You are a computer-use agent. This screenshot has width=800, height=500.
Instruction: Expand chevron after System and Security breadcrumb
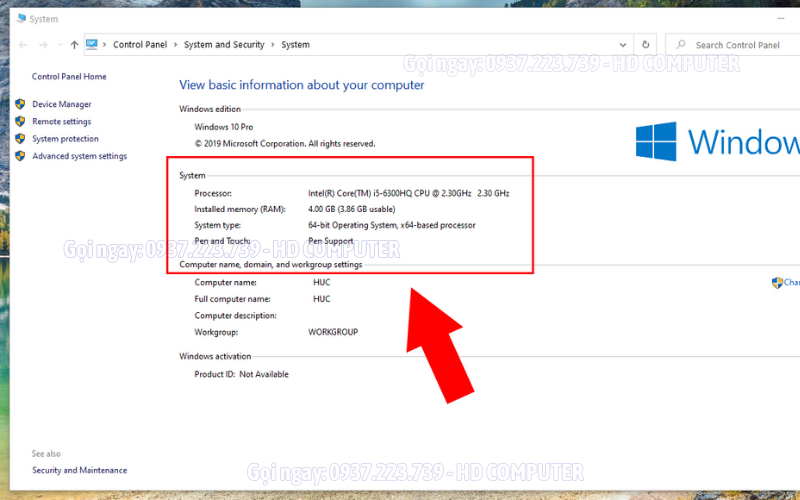[272, 44]
